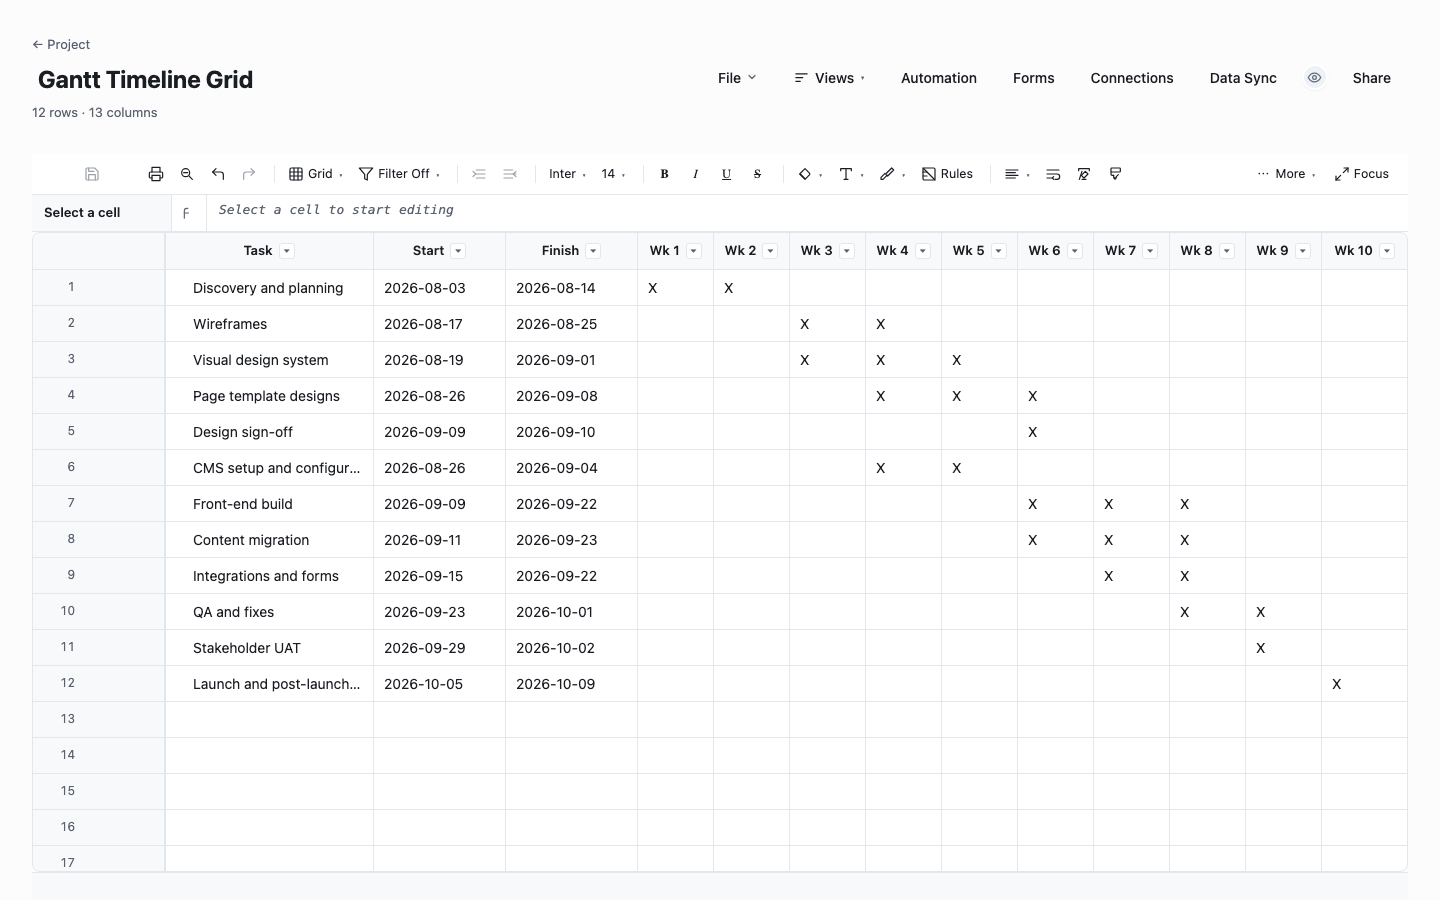Image resolution: width=1440 pixels, height=900 pixels.
Task: Open the font size 14 dropdown
Action: pos(613,174)
